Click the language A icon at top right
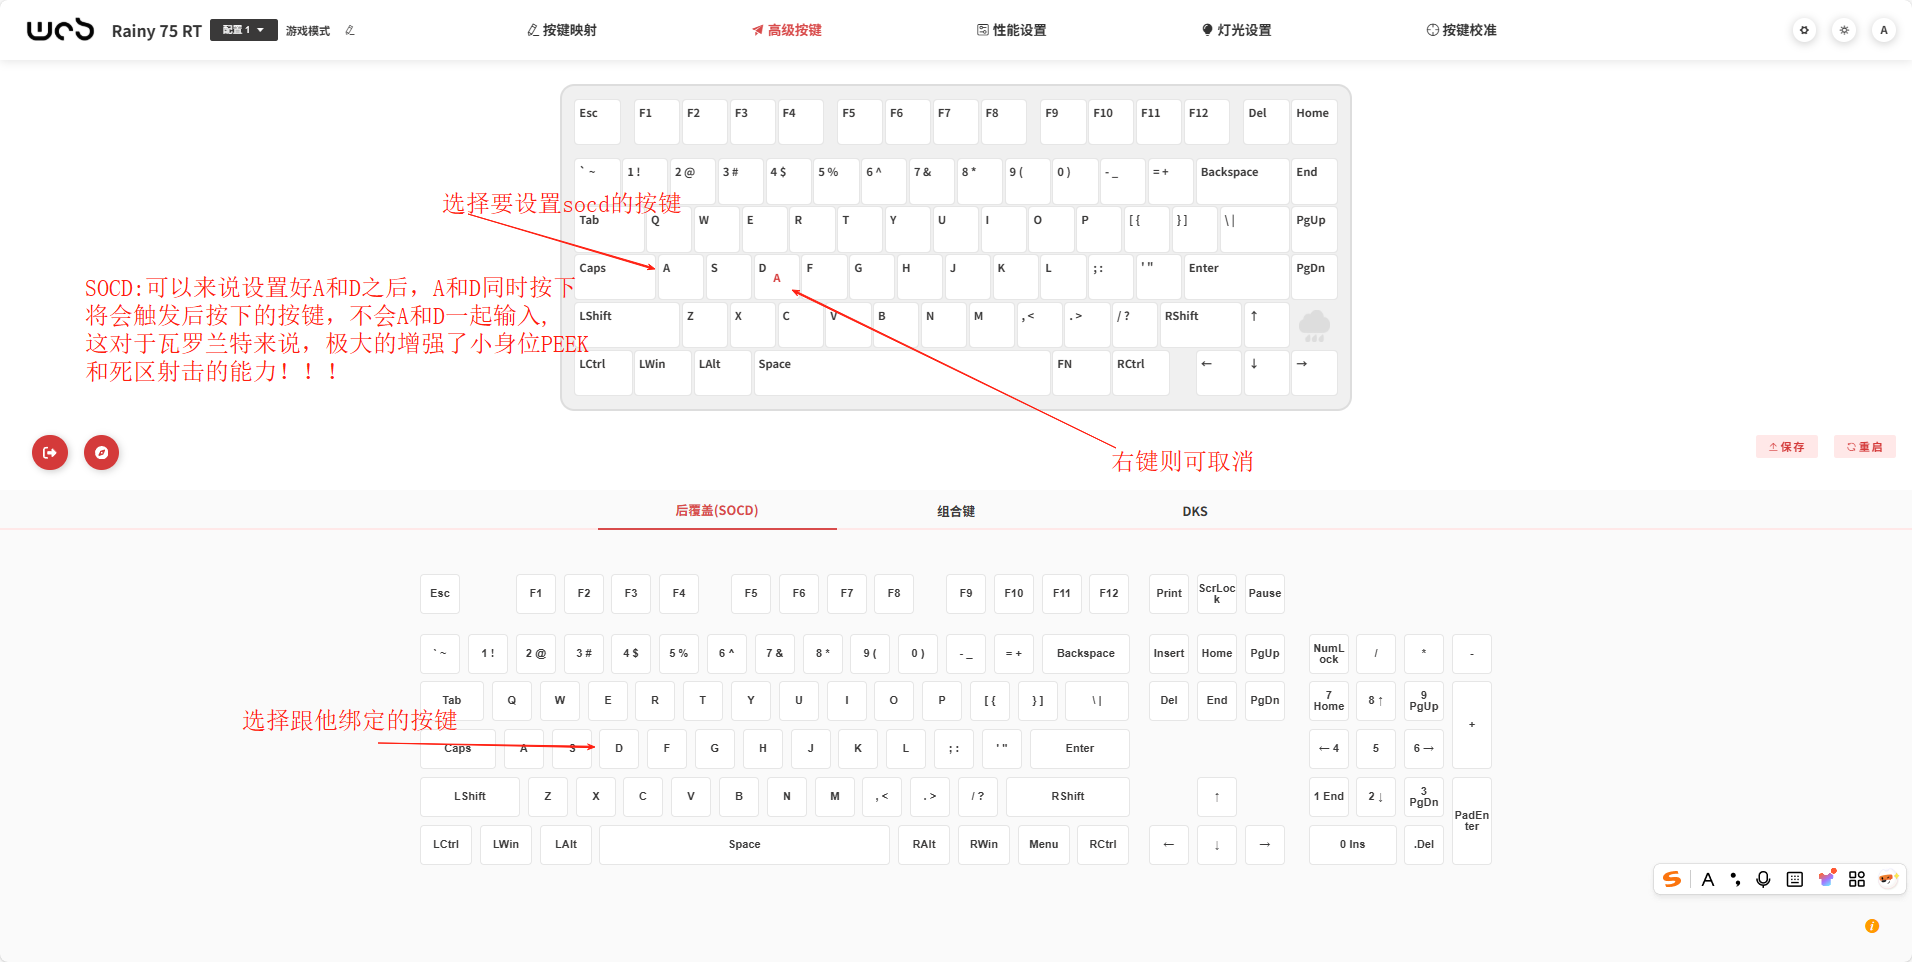1912x962 pixels. tap(1884, 30)
